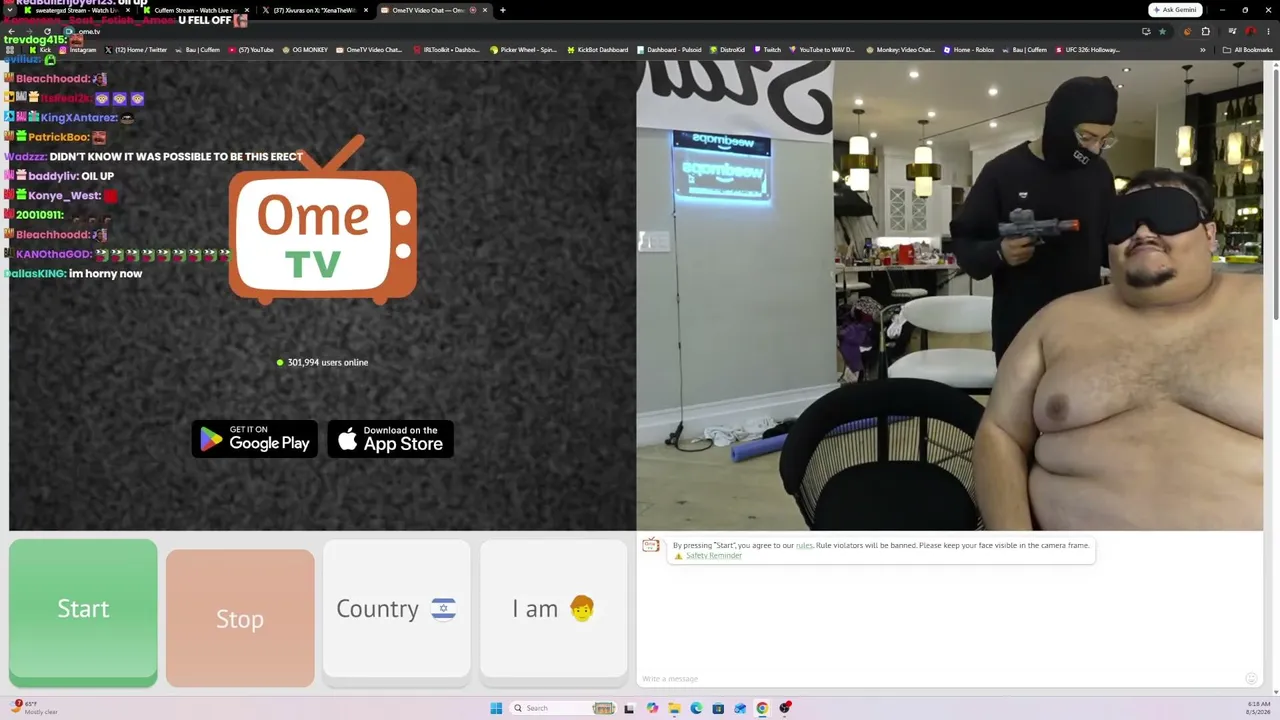Open the Picker Wheel bookmark

coord(523,50)
